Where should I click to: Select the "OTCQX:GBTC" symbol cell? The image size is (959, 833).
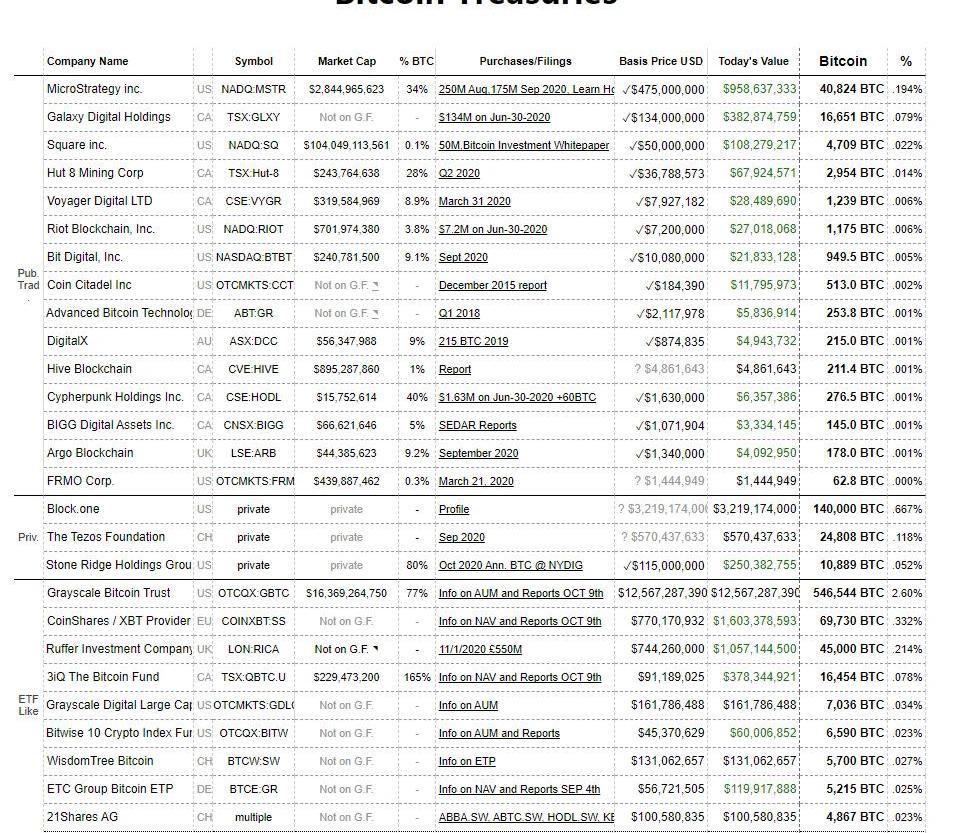pos(253,594)
